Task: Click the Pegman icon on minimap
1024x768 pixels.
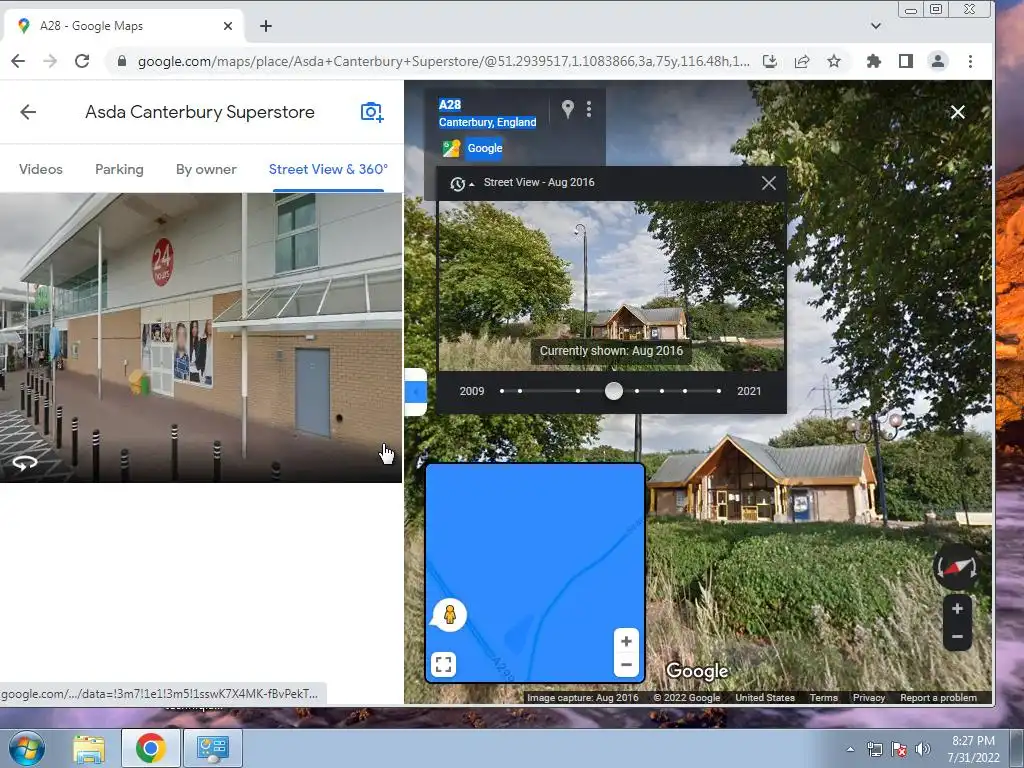Action: click(449, 615)
